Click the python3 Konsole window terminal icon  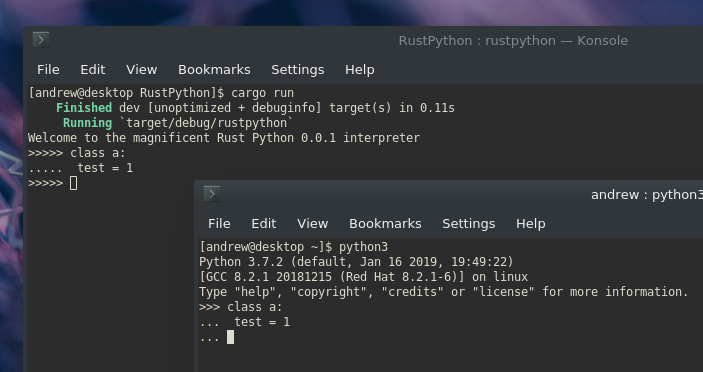[x=212, y=194]
